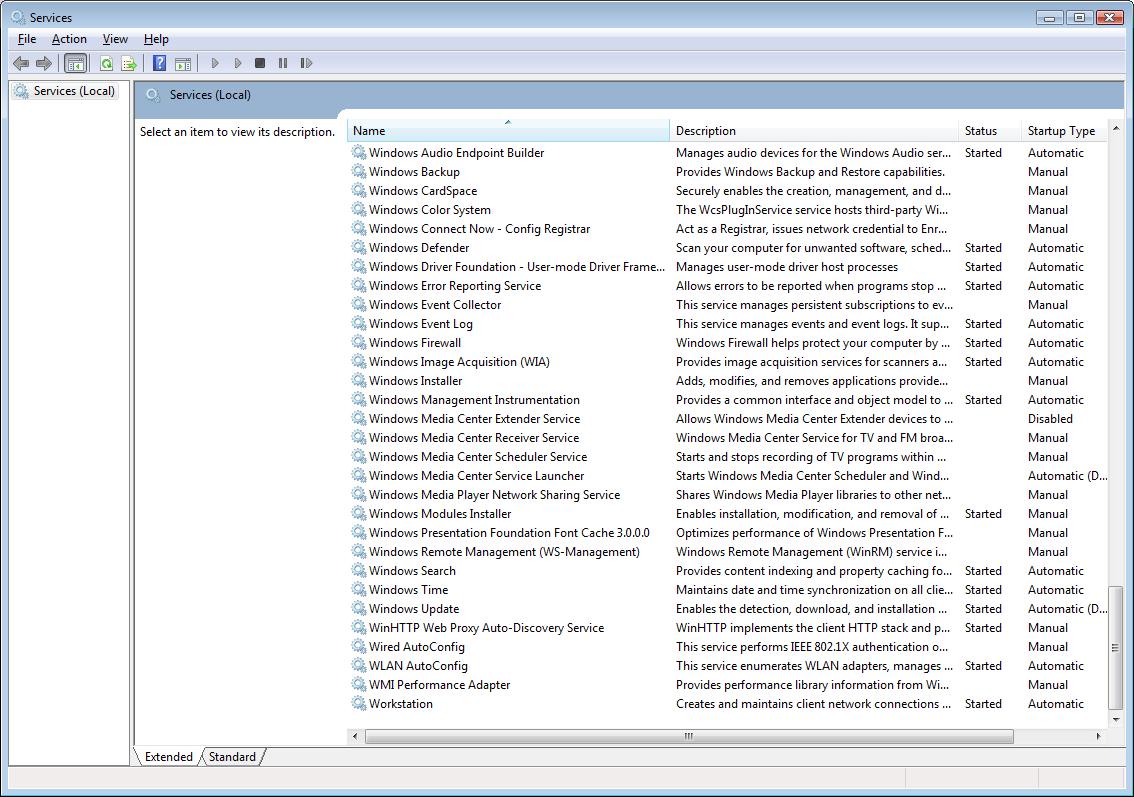Click the first Start Service play icon

[215, 64]
